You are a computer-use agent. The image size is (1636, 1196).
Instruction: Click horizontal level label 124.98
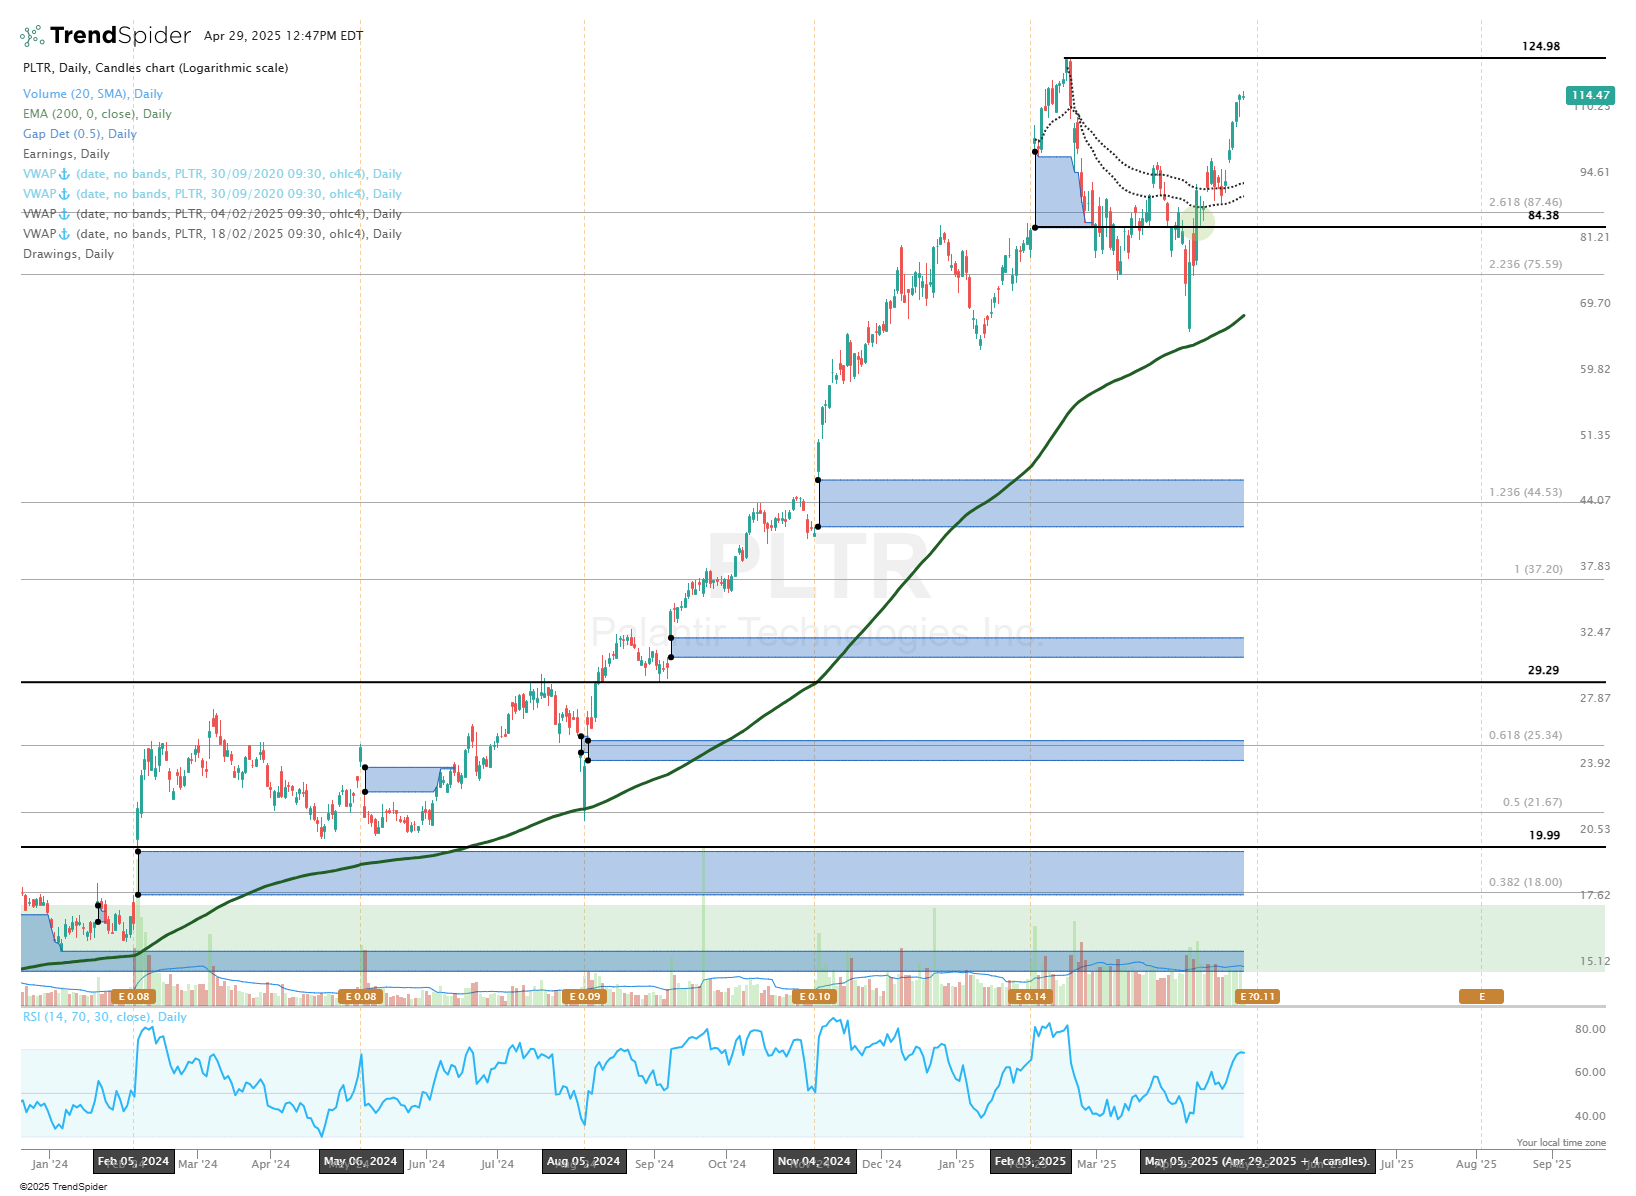pos(1541,46)
